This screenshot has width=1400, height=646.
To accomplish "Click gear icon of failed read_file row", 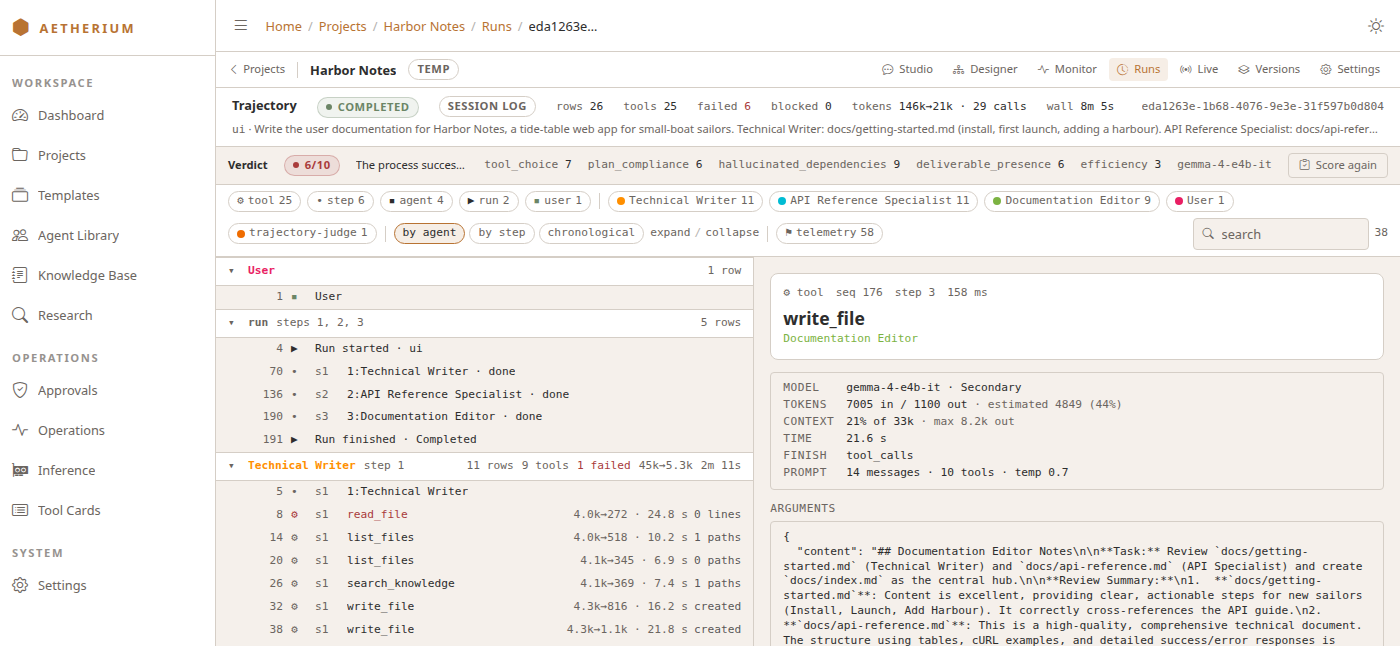I will coord(294,515).
